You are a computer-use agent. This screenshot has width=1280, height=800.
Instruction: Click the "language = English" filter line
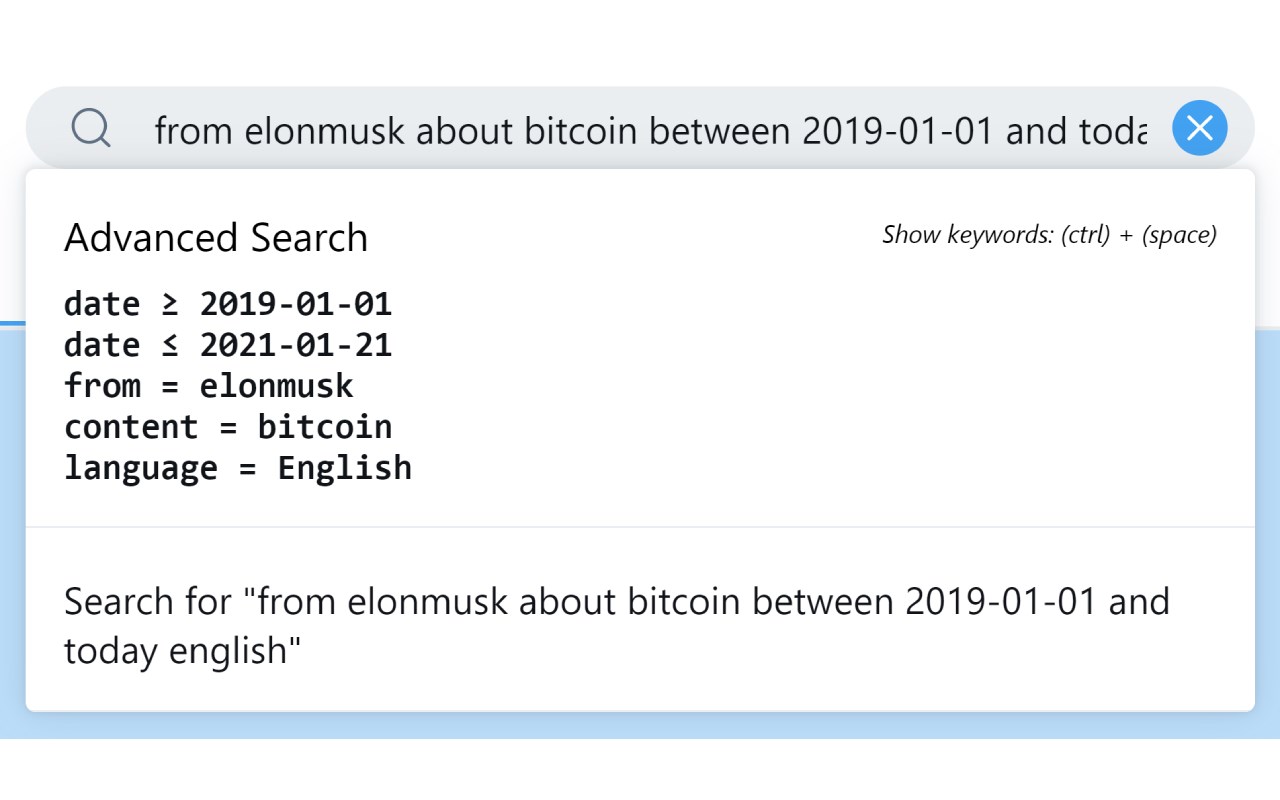(x=238, y=468)
